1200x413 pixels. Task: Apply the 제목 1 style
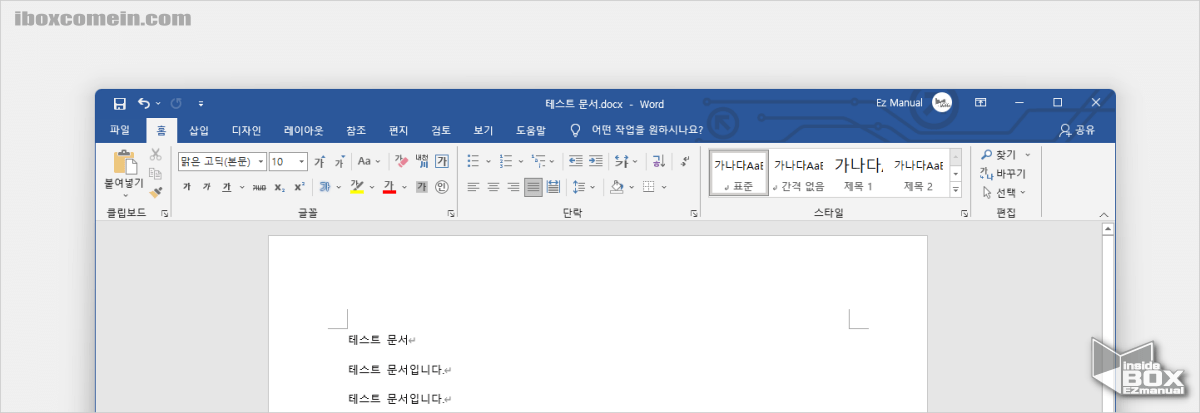pos(858,172)
